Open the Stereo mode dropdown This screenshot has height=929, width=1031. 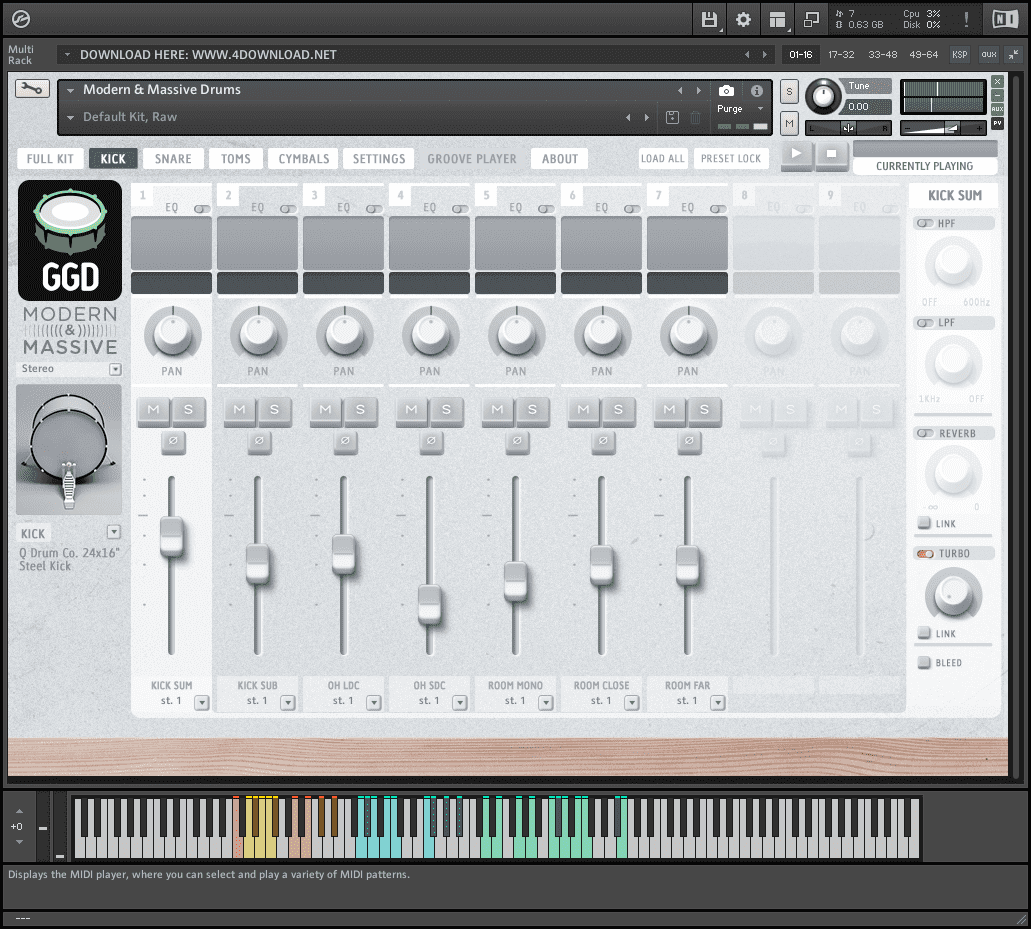point(115,369)
